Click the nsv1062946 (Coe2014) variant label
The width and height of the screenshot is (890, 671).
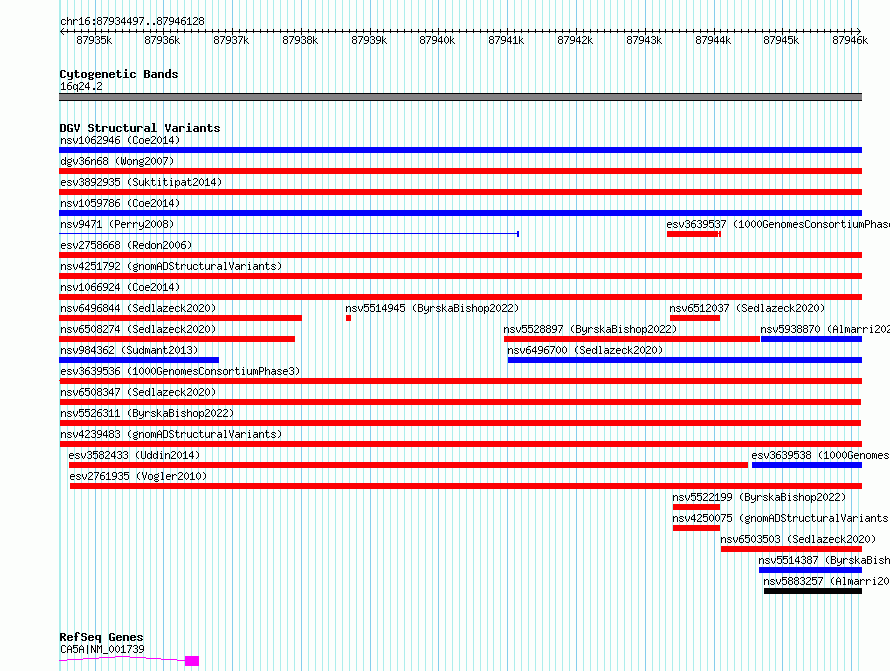pyautogui.click(x=120, y=140)
